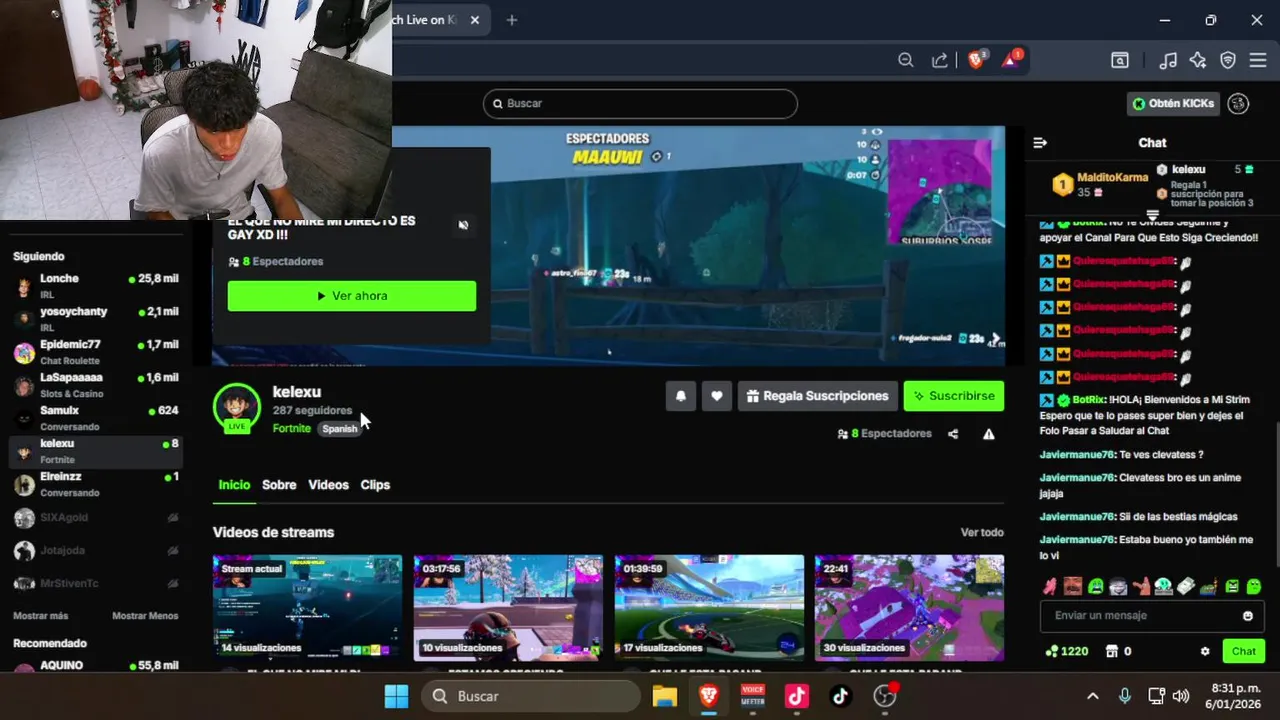Collapse the chat panel with the arrow icon
Viewport: 1280px width, 720px height.
pyautogui.click(x=1040, y=143)
